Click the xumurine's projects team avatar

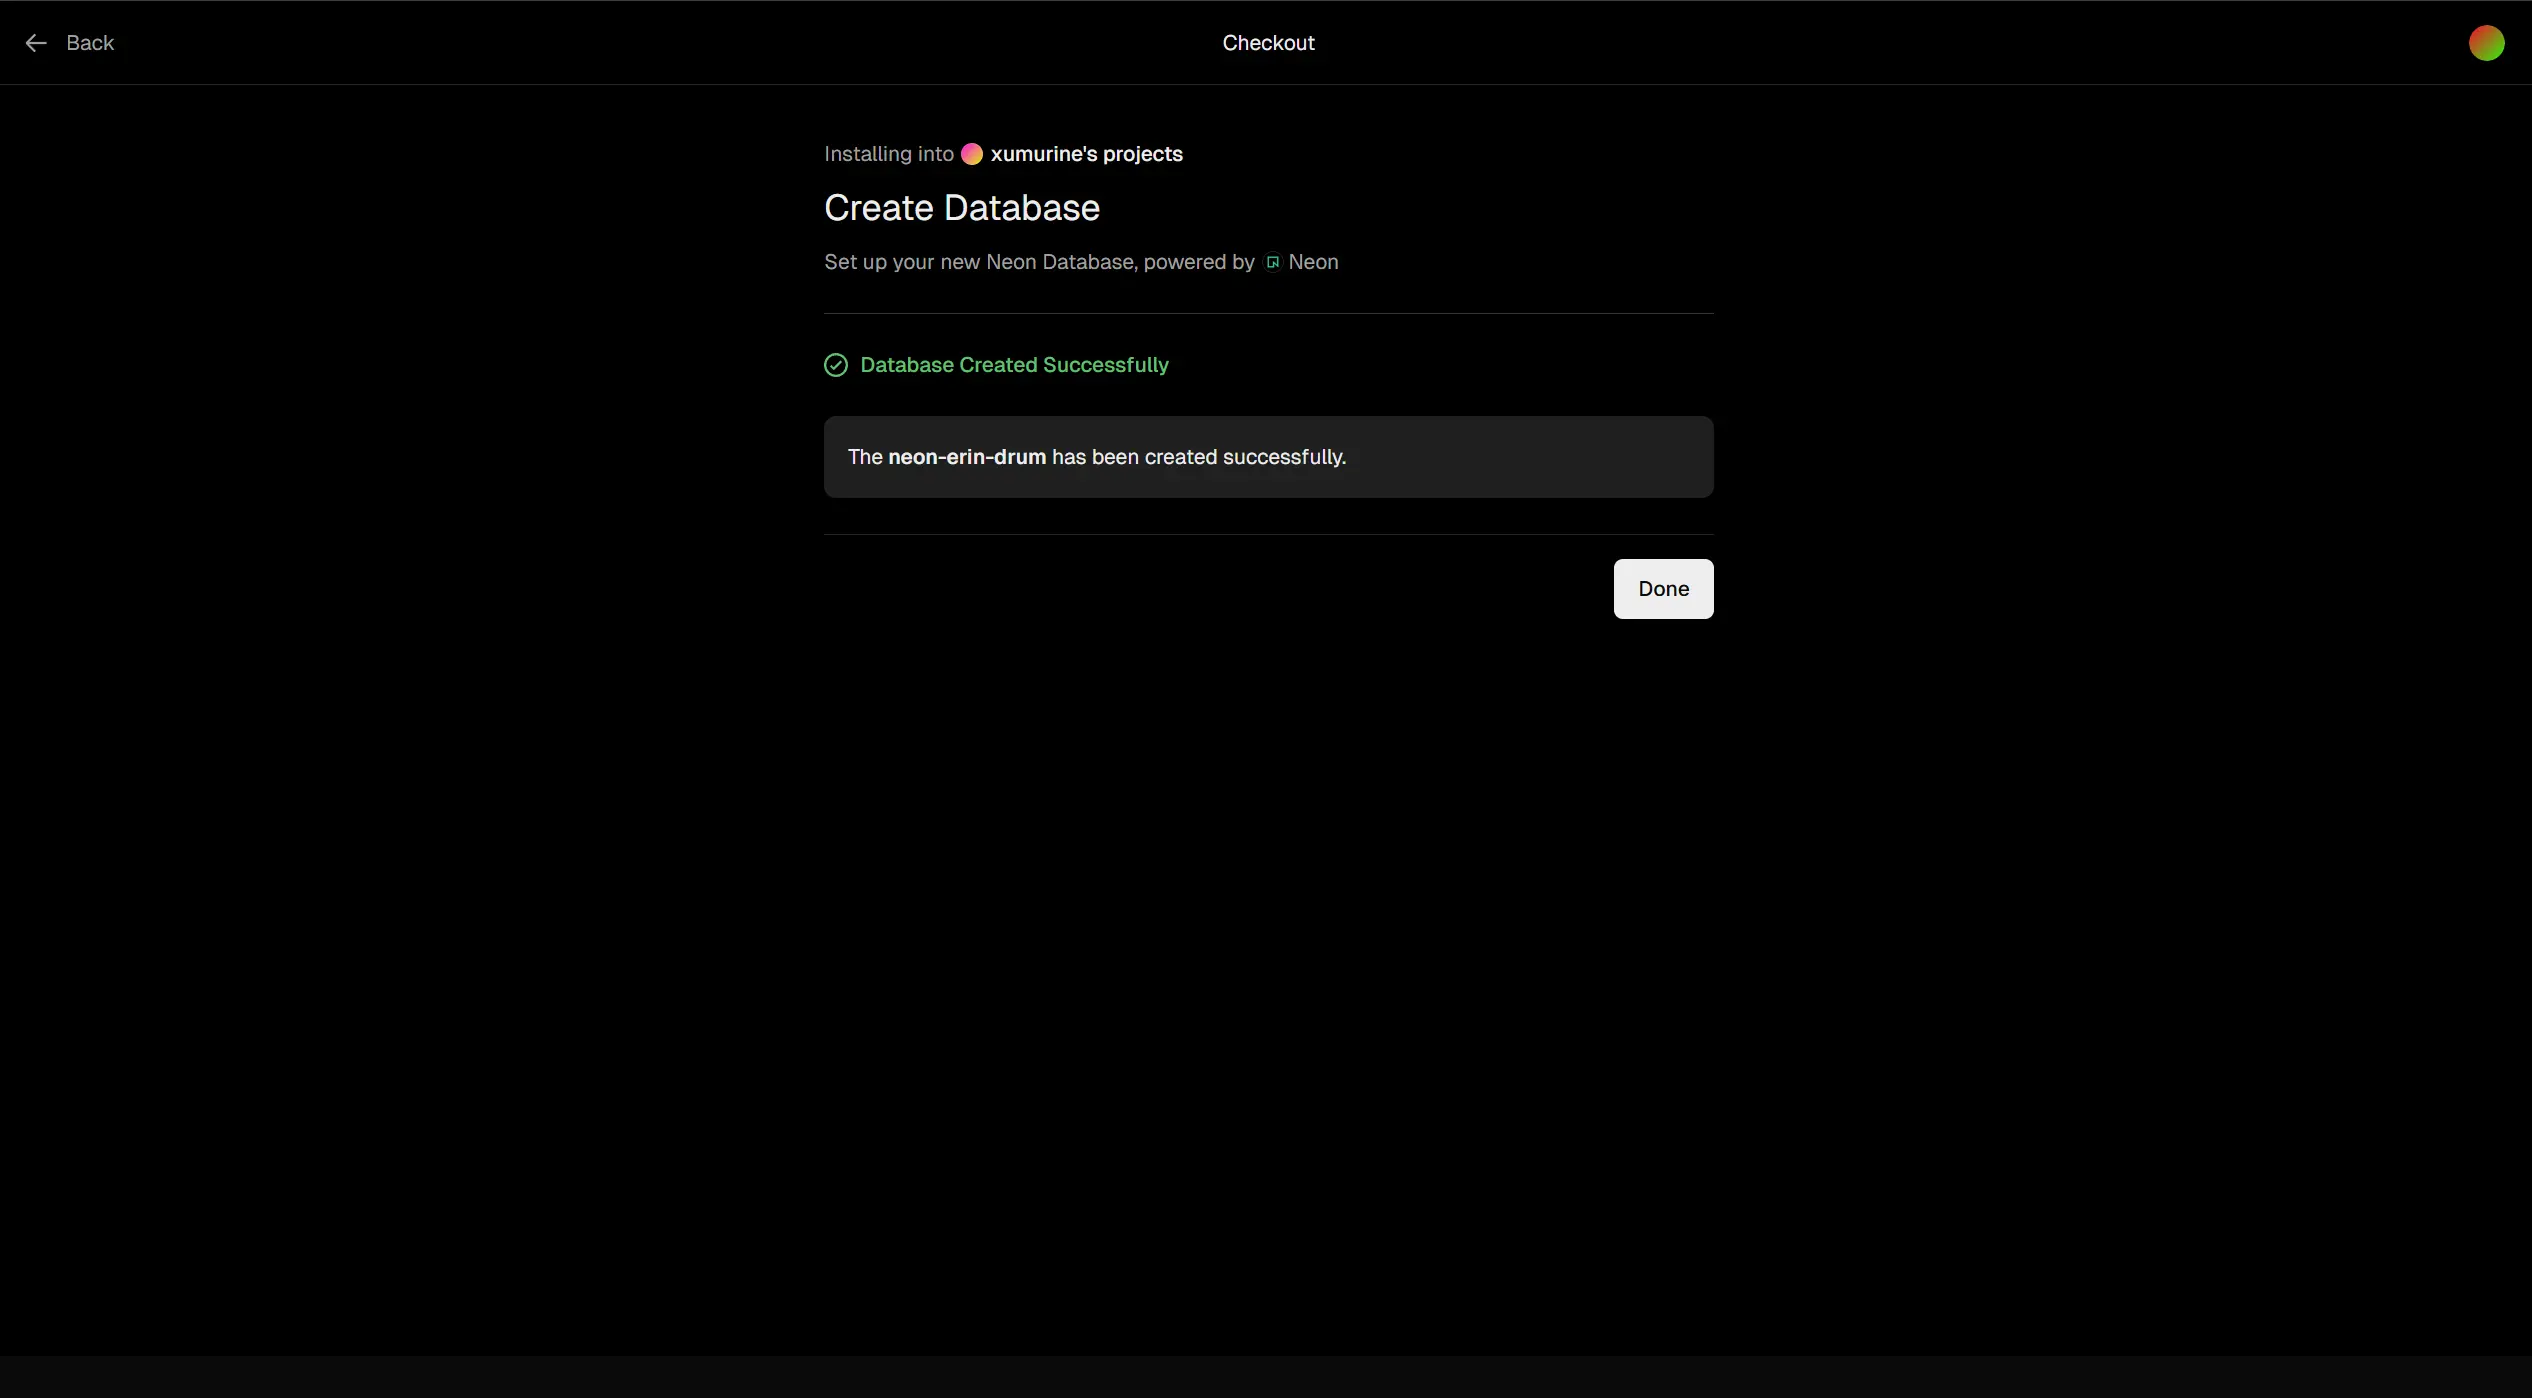click(972, 154)
